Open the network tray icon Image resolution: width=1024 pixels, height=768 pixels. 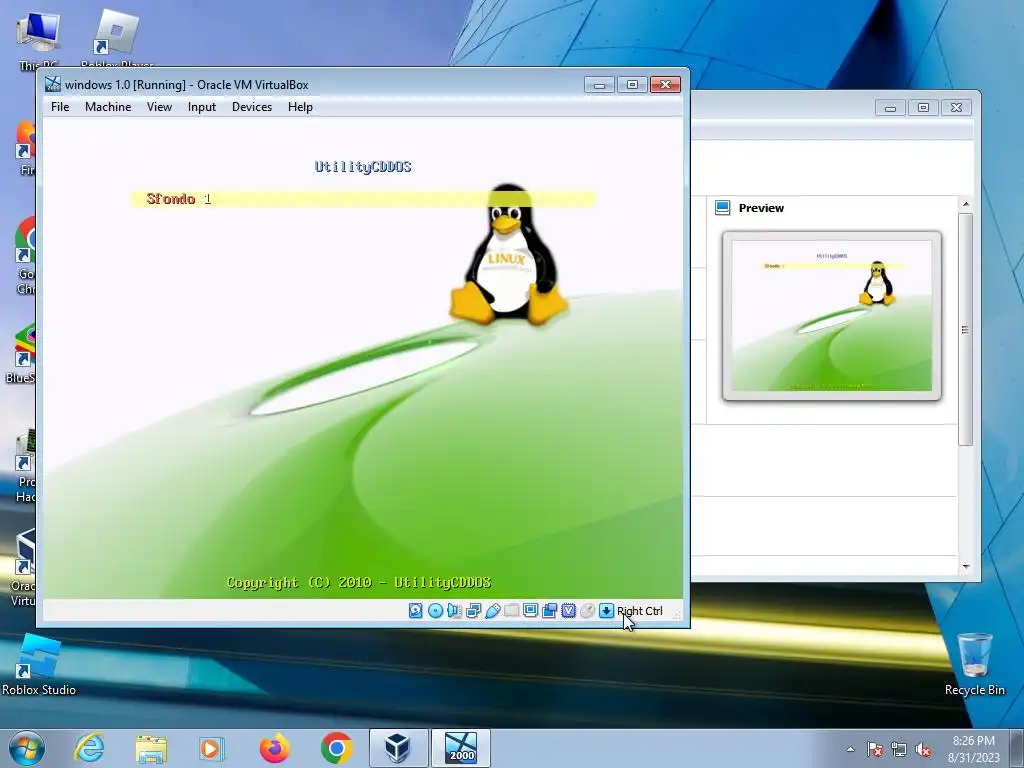[x=899, y=749]
